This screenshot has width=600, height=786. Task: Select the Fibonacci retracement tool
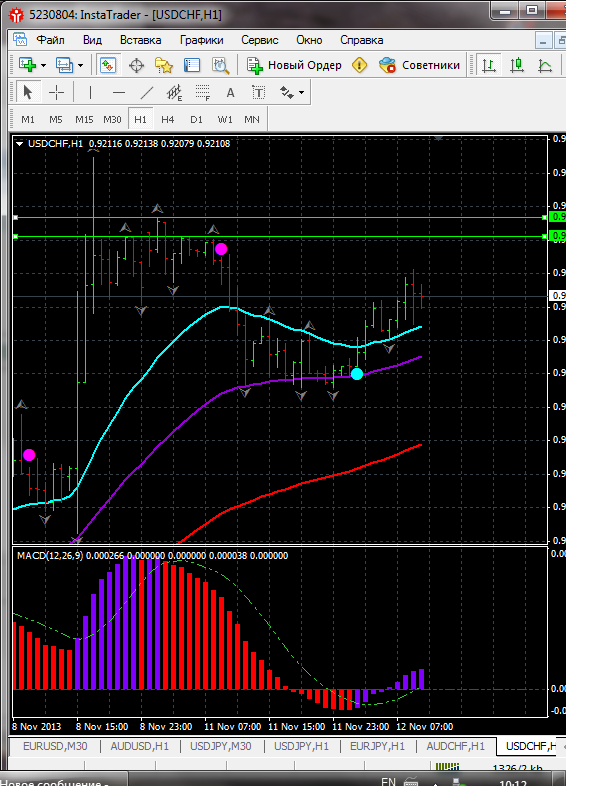tap(203, 92)
